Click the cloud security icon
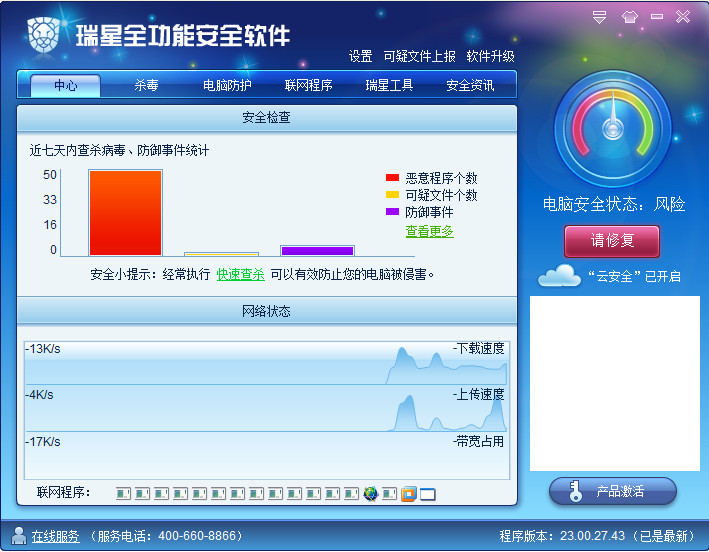 click(x=559, y=275)
